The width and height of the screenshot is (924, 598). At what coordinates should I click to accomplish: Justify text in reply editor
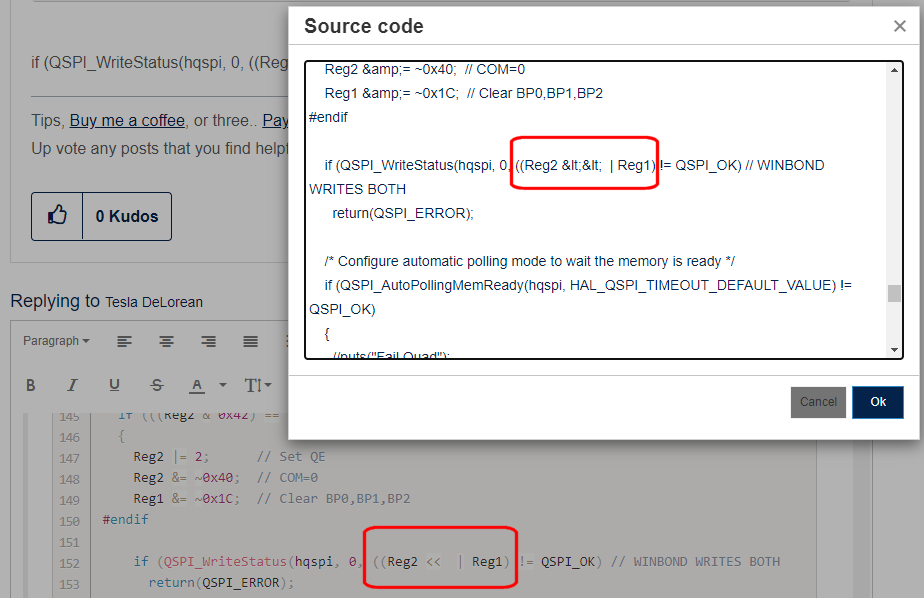[x=250, y=341]
